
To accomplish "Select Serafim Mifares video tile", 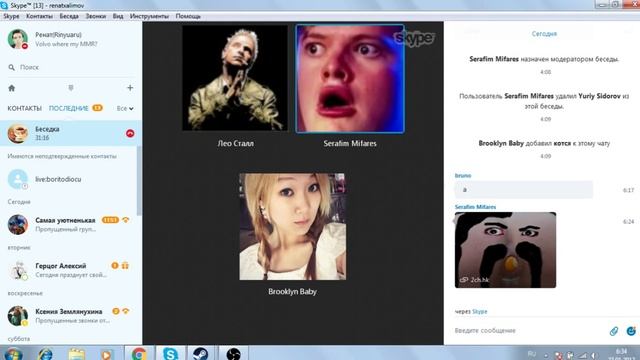I will (x=350, y=78).
